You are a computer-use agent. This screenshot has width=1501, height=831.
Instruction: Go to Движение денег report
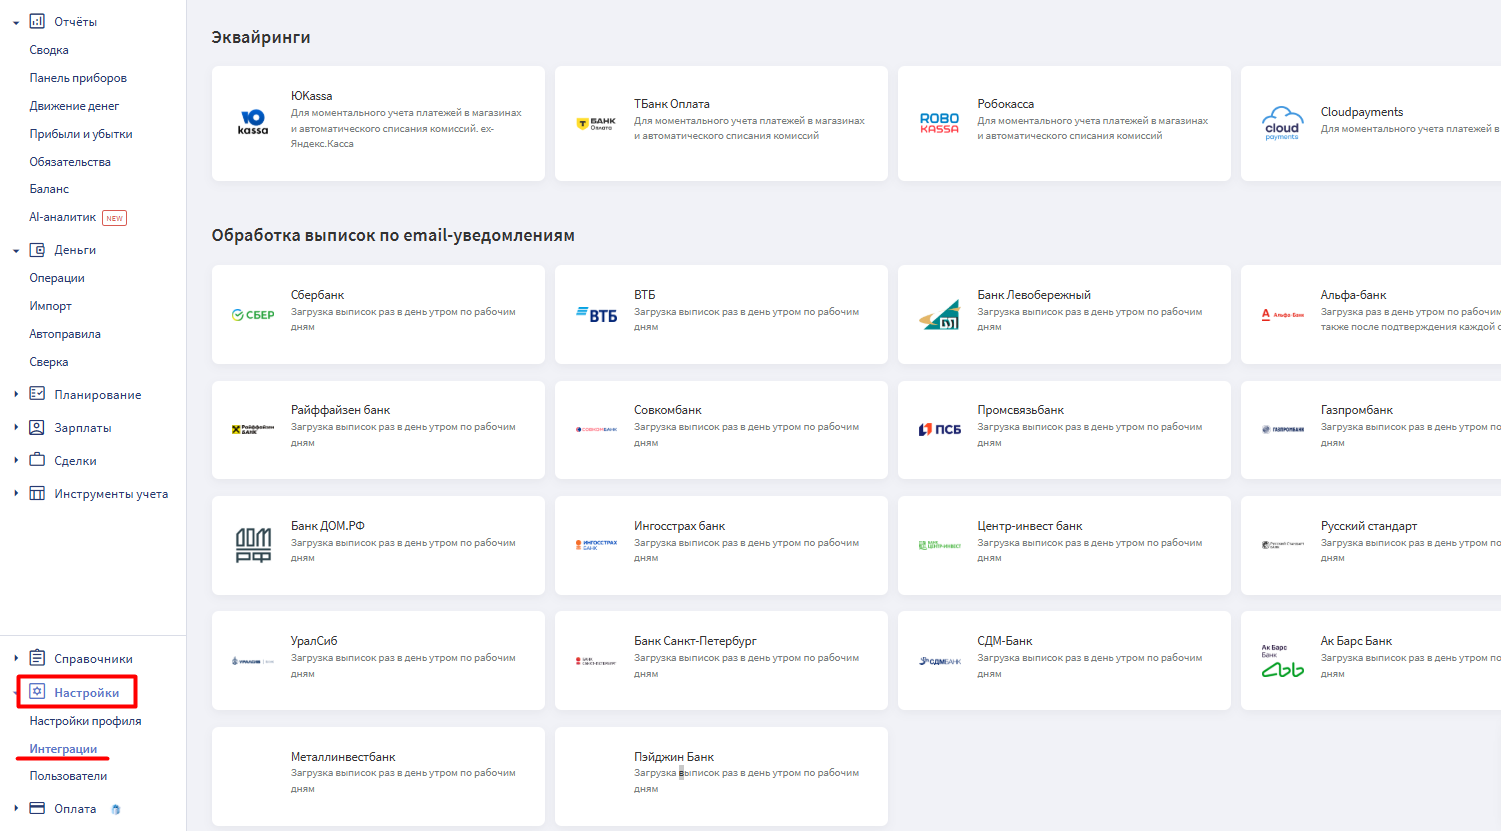click(74, 106)
